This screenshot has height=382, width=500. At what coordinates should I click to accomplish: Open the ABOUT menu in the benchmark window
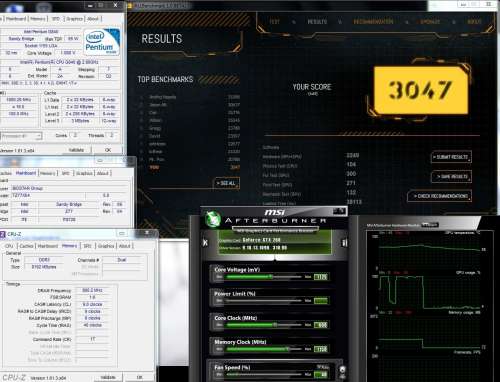pos(474,22)
